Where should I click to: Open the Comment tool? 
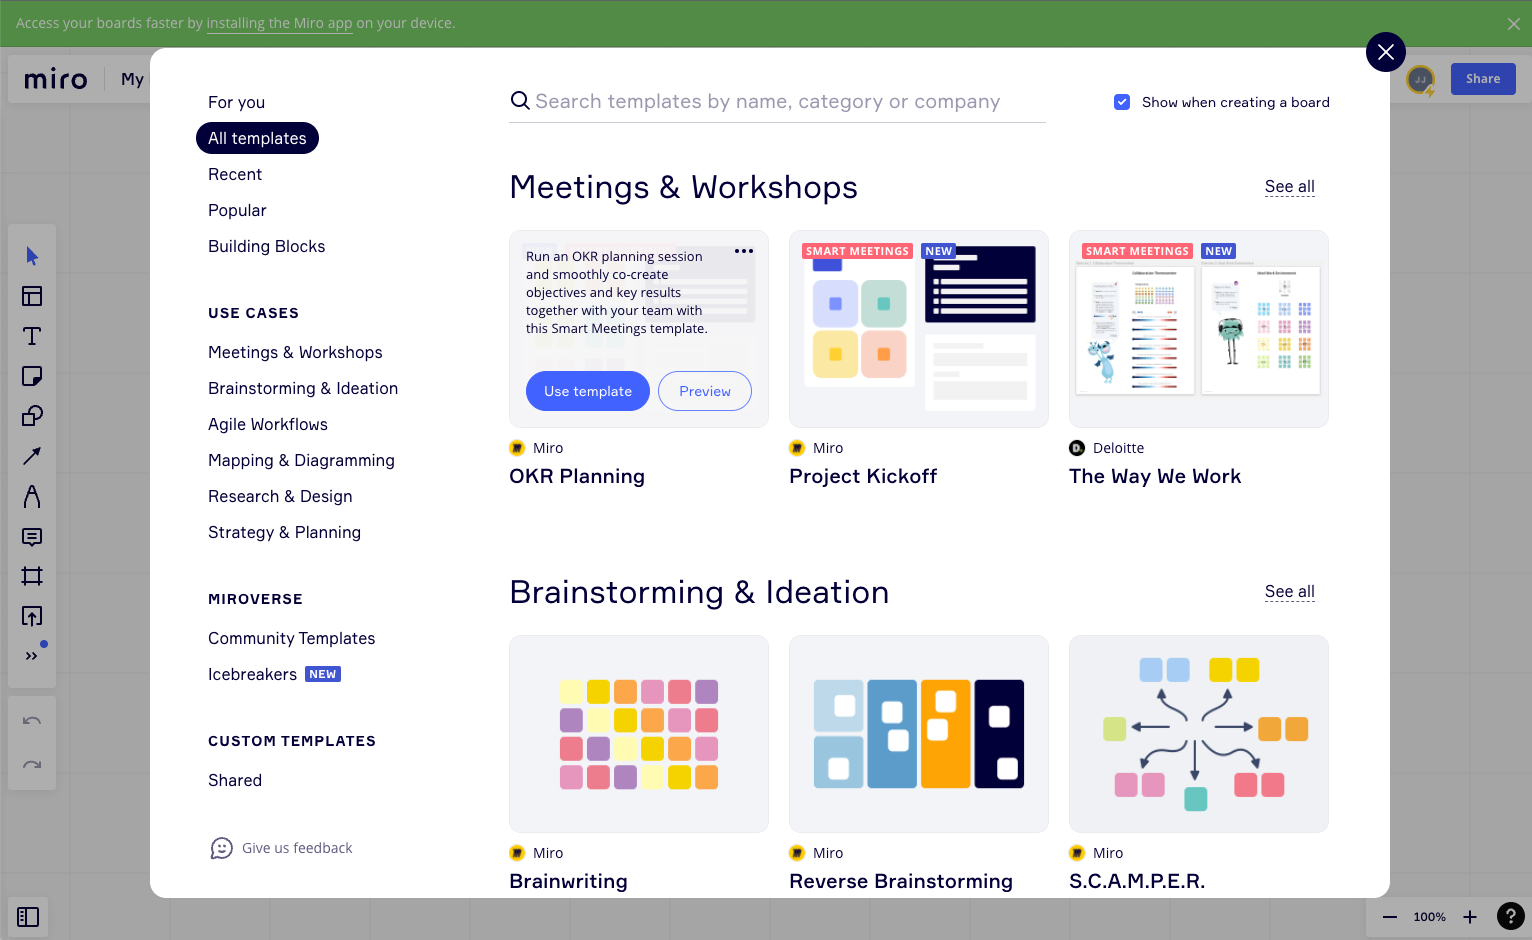(x=32, y=537)
